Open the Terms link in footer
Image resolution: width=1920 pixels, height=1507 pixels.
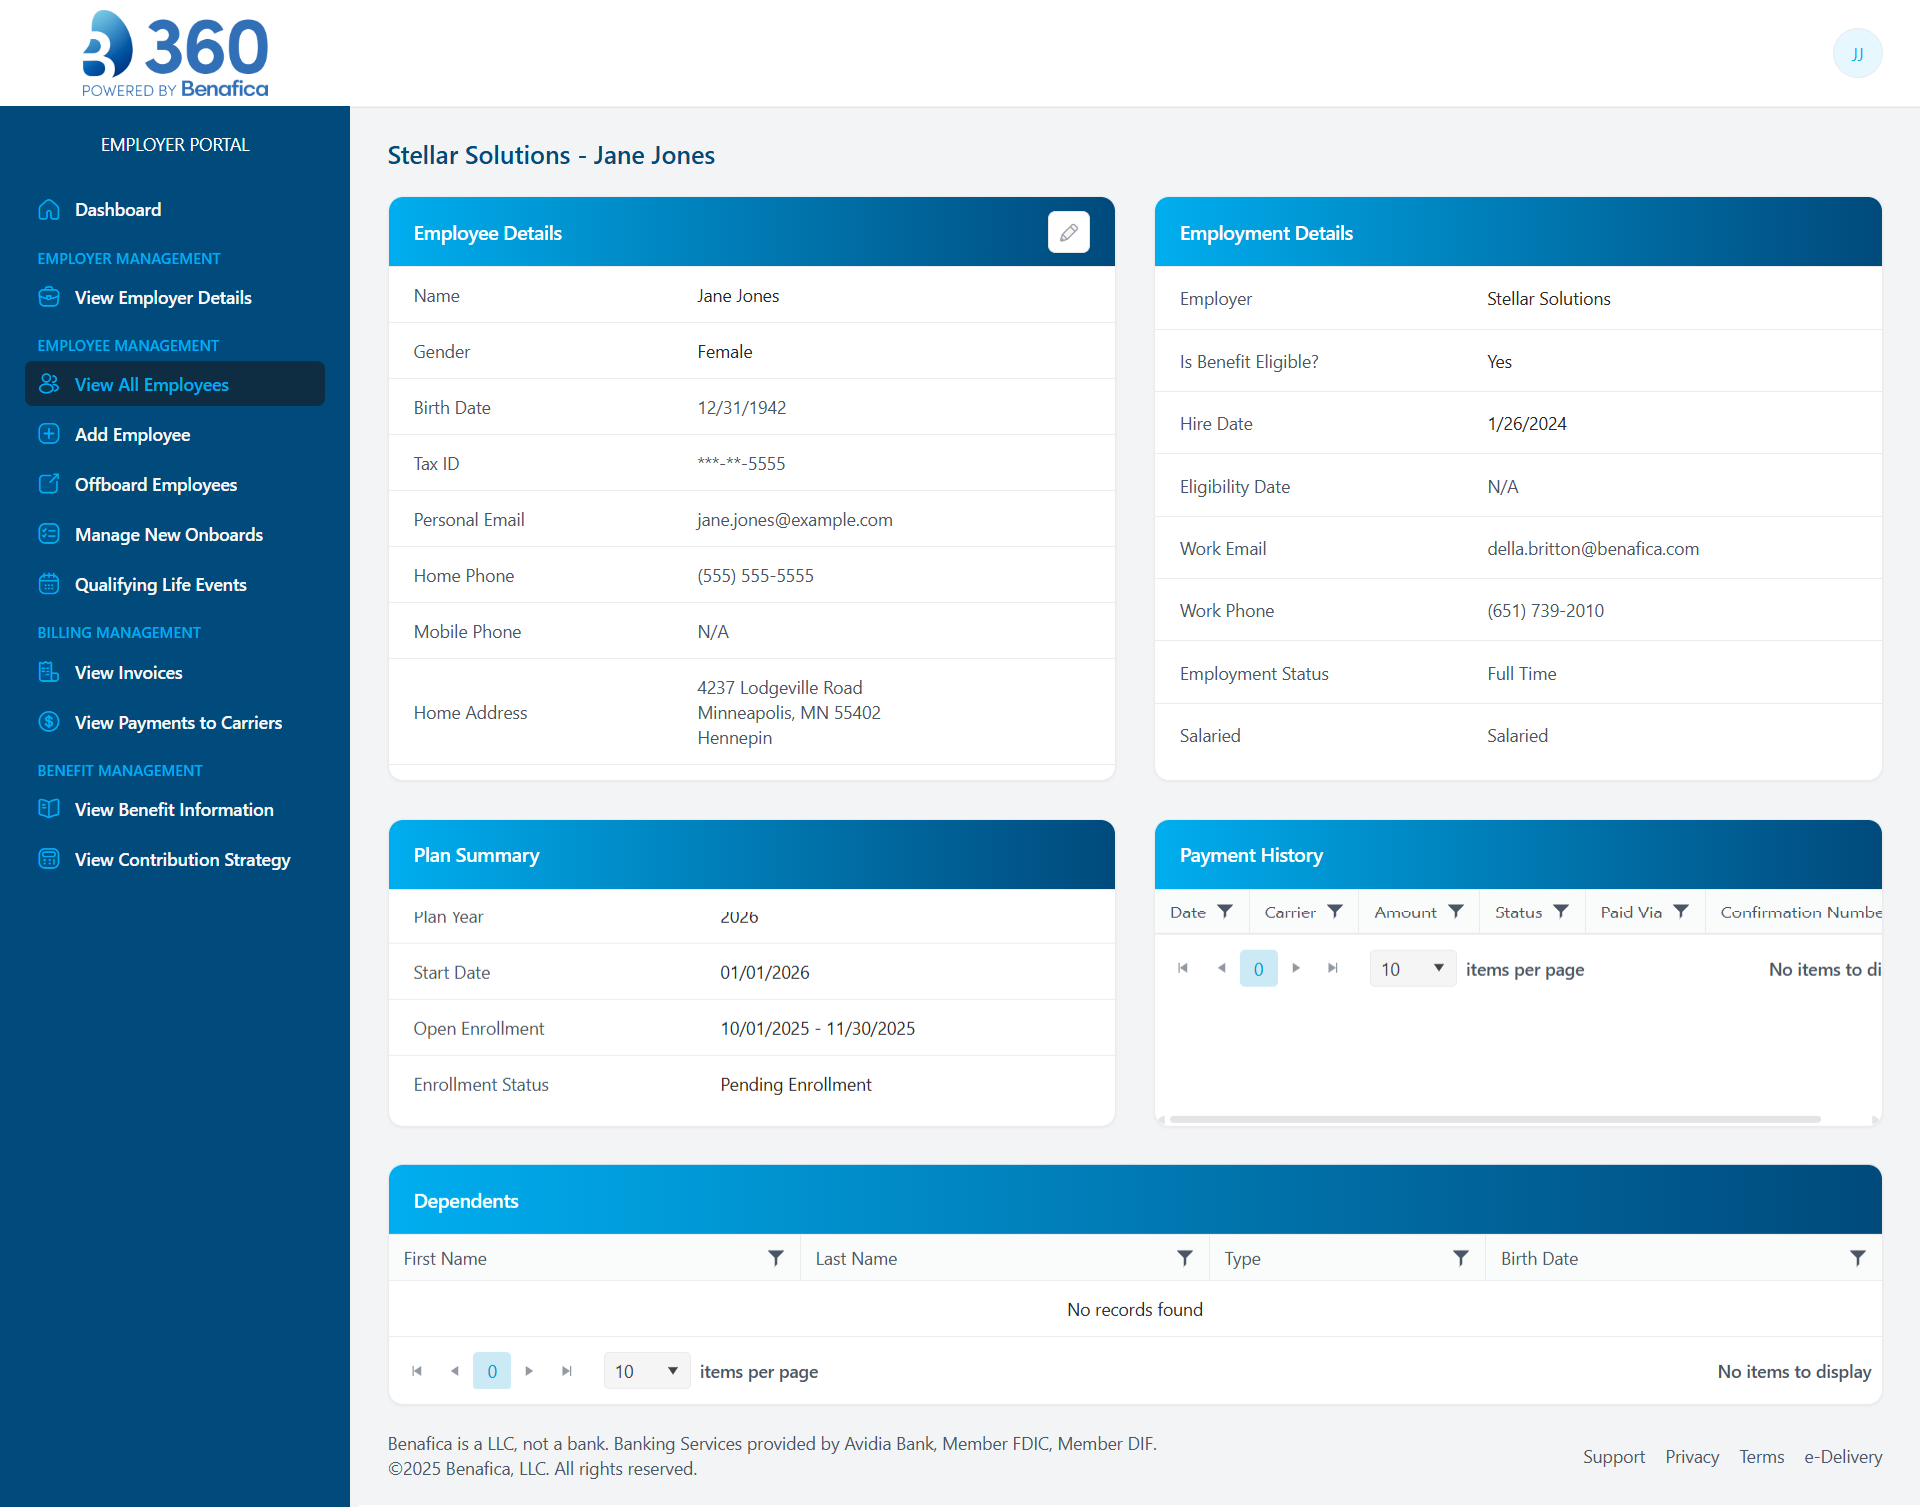[1761, 1456]
